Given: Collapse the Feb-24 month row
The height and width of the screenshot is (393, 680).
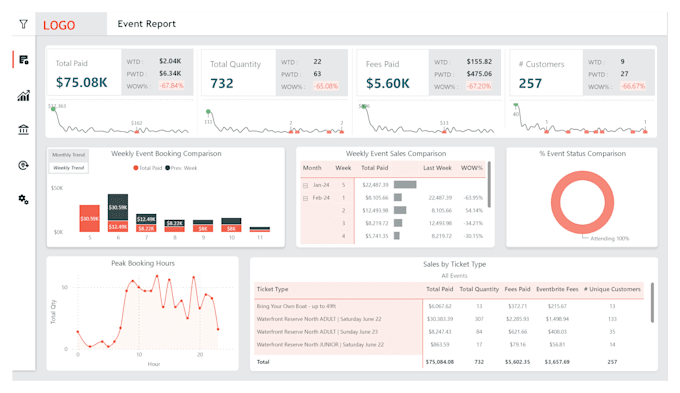Looking at the screenshot, I should click(305, 198).
